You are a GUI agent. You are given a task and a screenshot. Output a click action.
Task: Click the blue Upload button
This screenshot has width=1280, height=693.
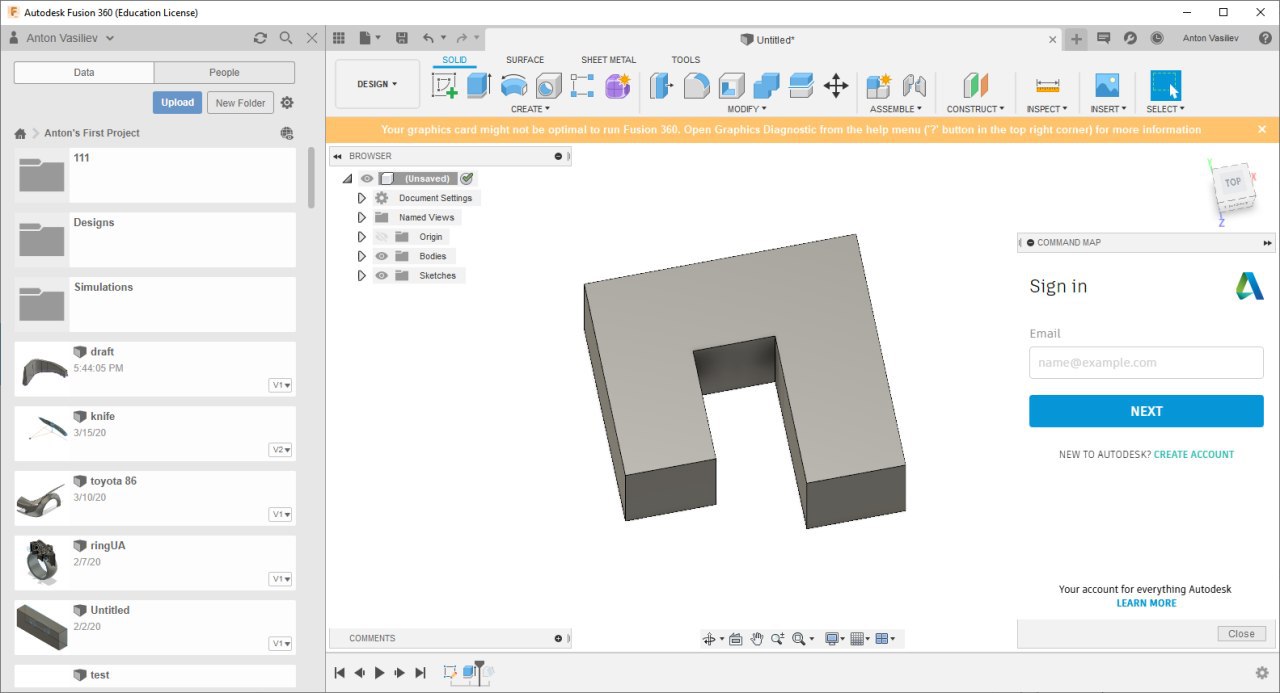tap(177, 103)
